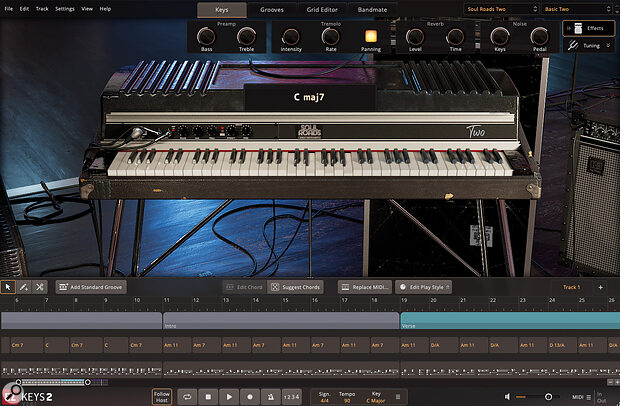
Task: Click the Suggest Chords button
Action: tap(296, 287)
